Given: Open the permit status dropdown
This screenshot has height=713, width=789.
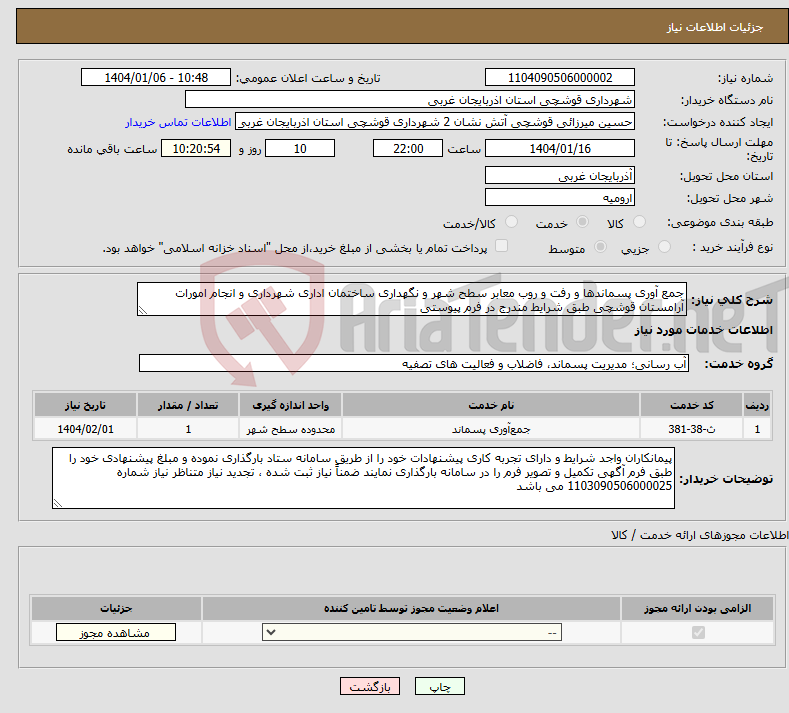Looking at the screenshot, I should [x=412, y=632].
